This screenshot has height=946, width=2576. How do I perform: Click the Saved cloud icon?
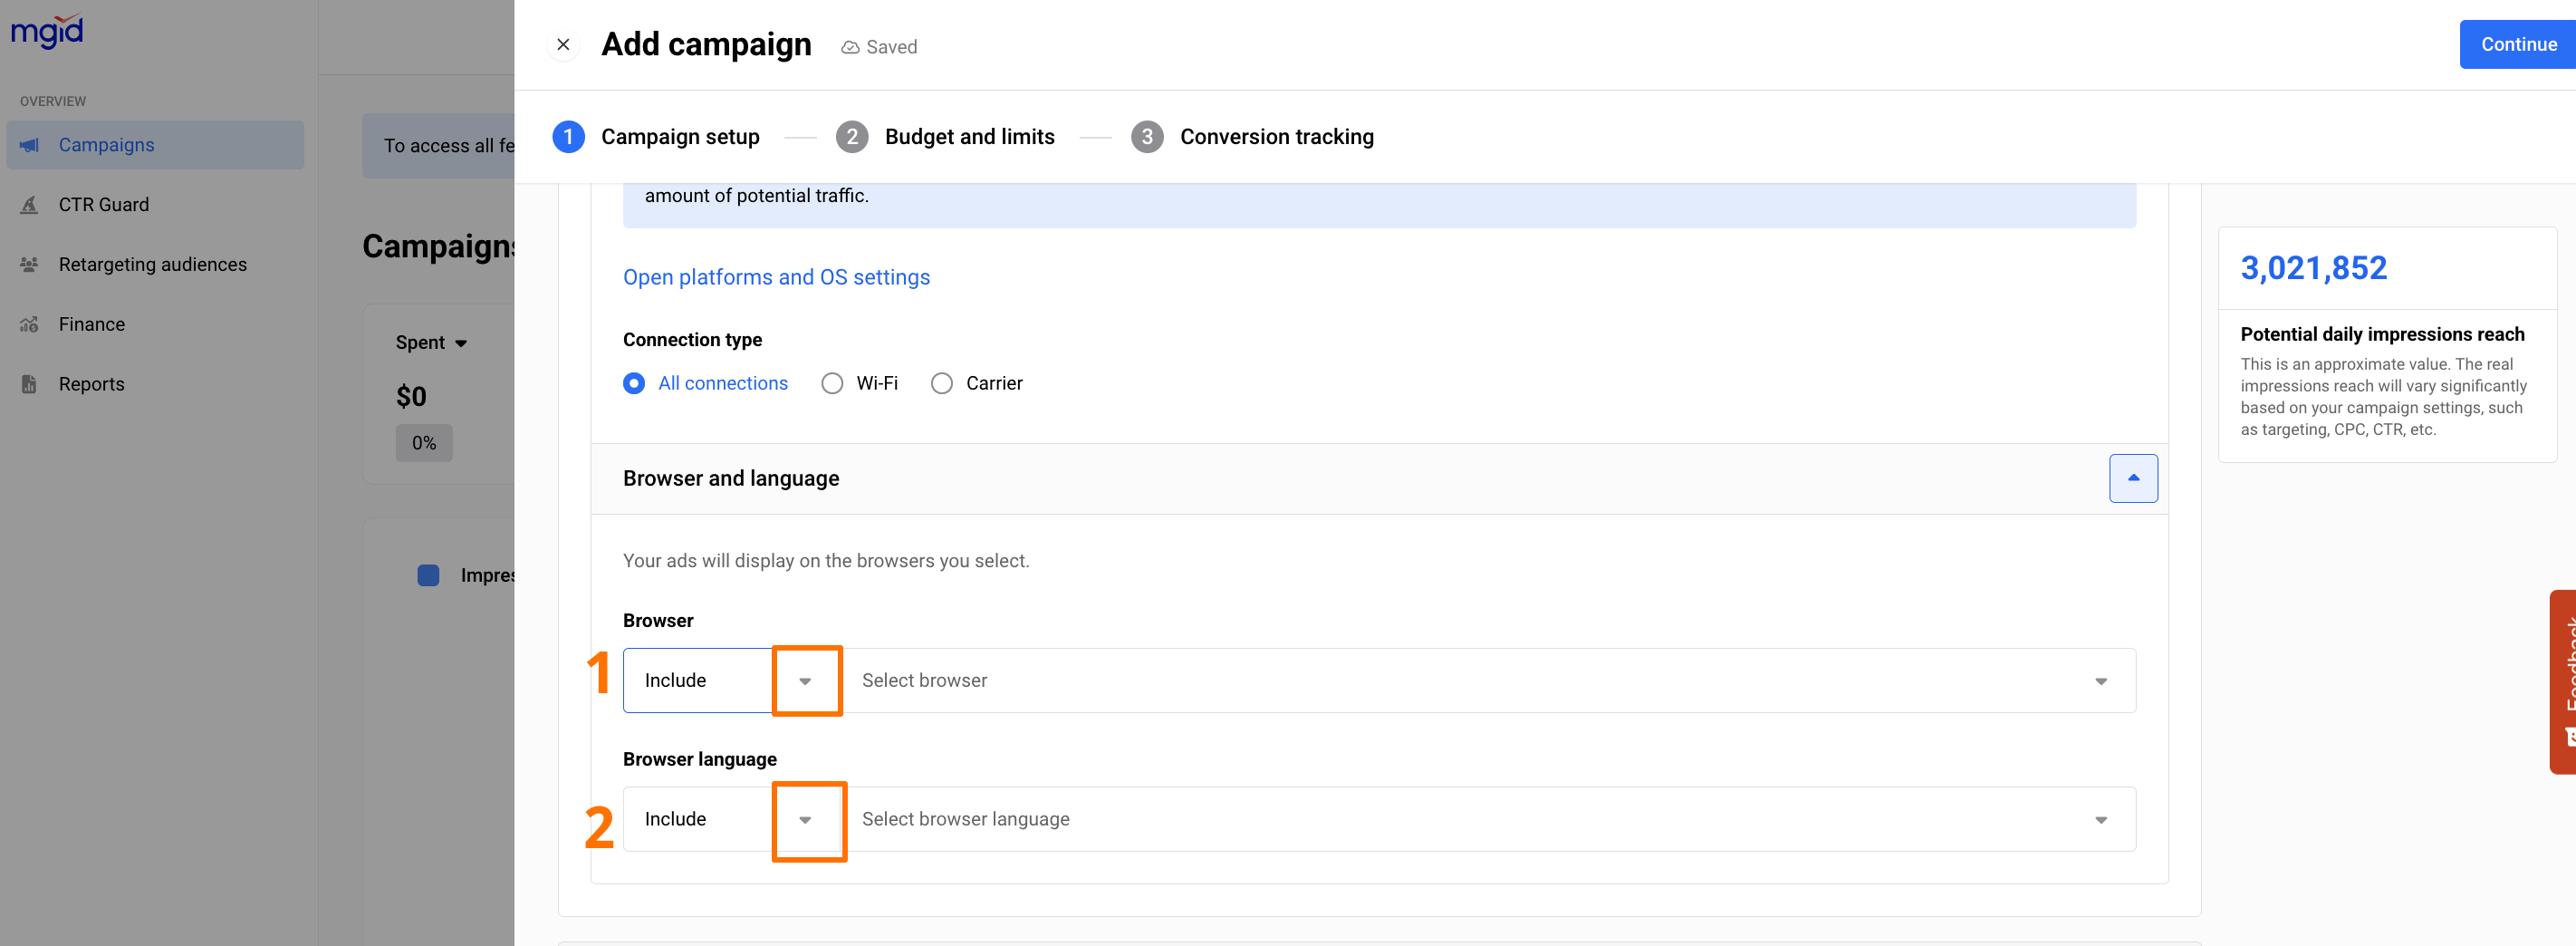[850, 48]
